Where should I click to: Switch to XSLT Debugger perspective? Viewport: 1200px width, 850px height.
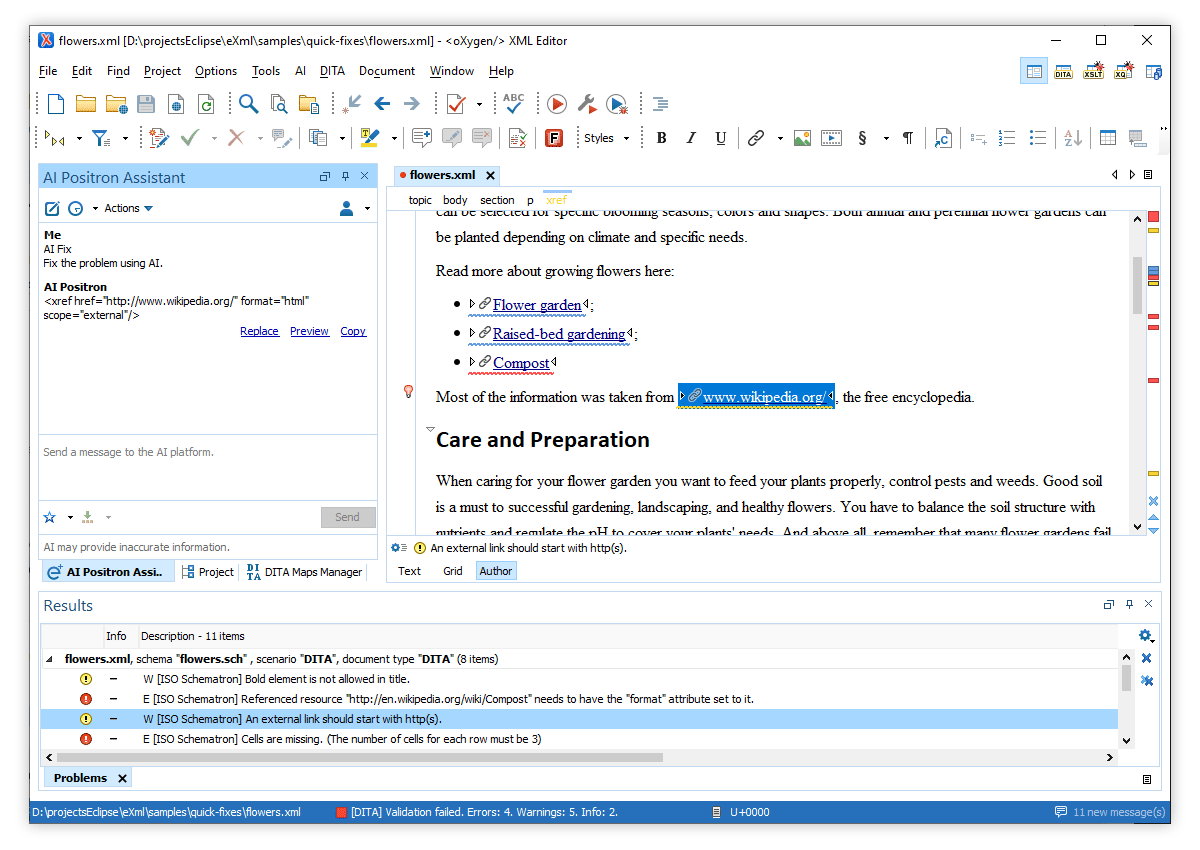[x=1094, y=71]
